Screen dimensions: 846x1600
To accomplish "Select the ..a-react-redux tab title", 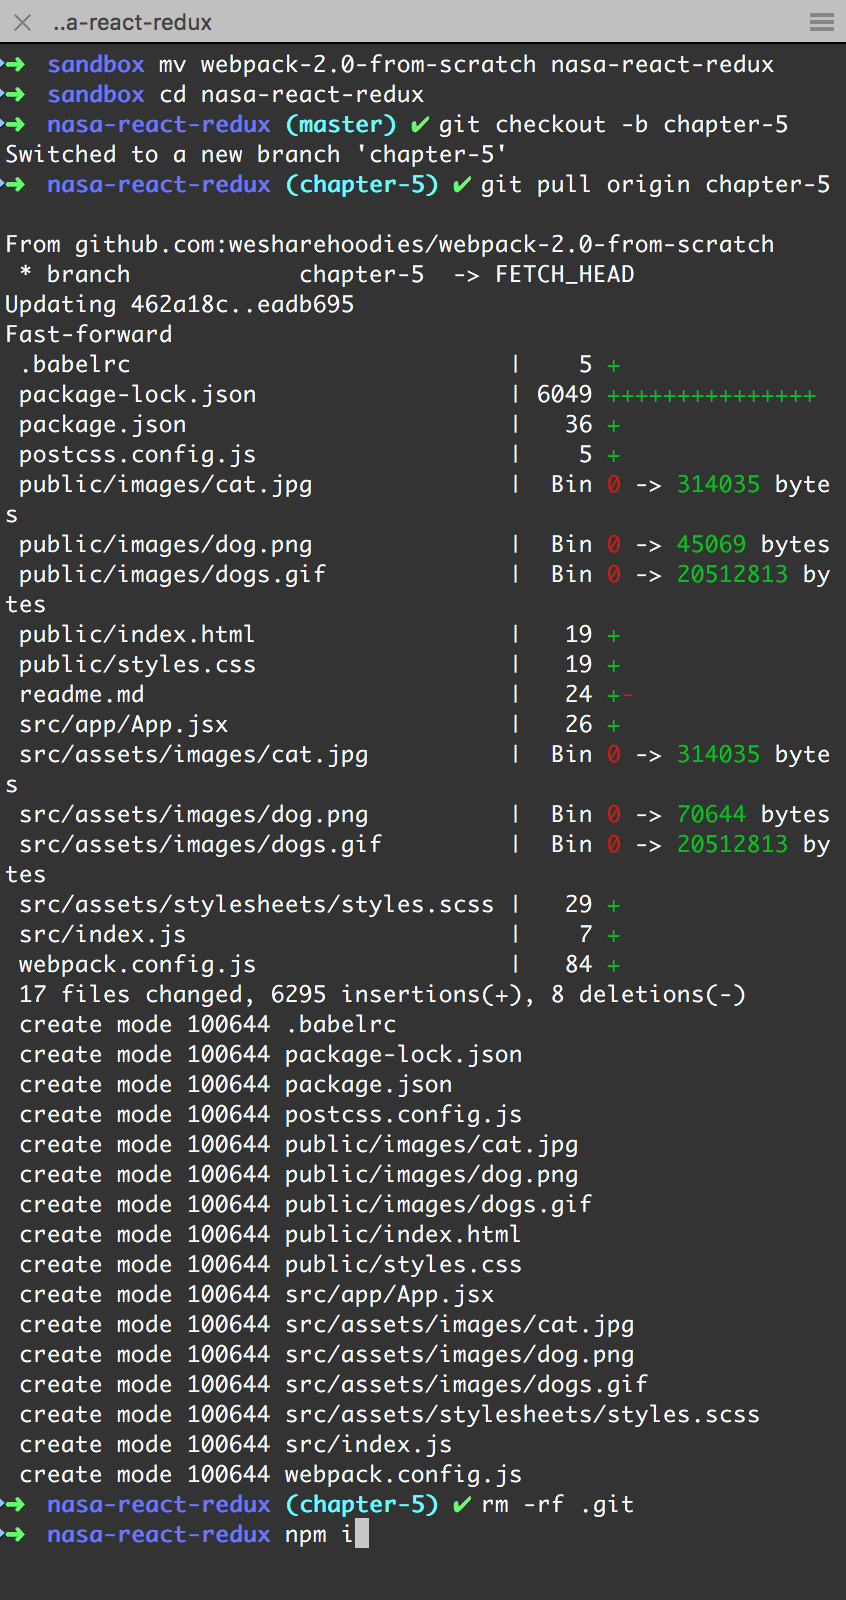I will pos(133,22).
